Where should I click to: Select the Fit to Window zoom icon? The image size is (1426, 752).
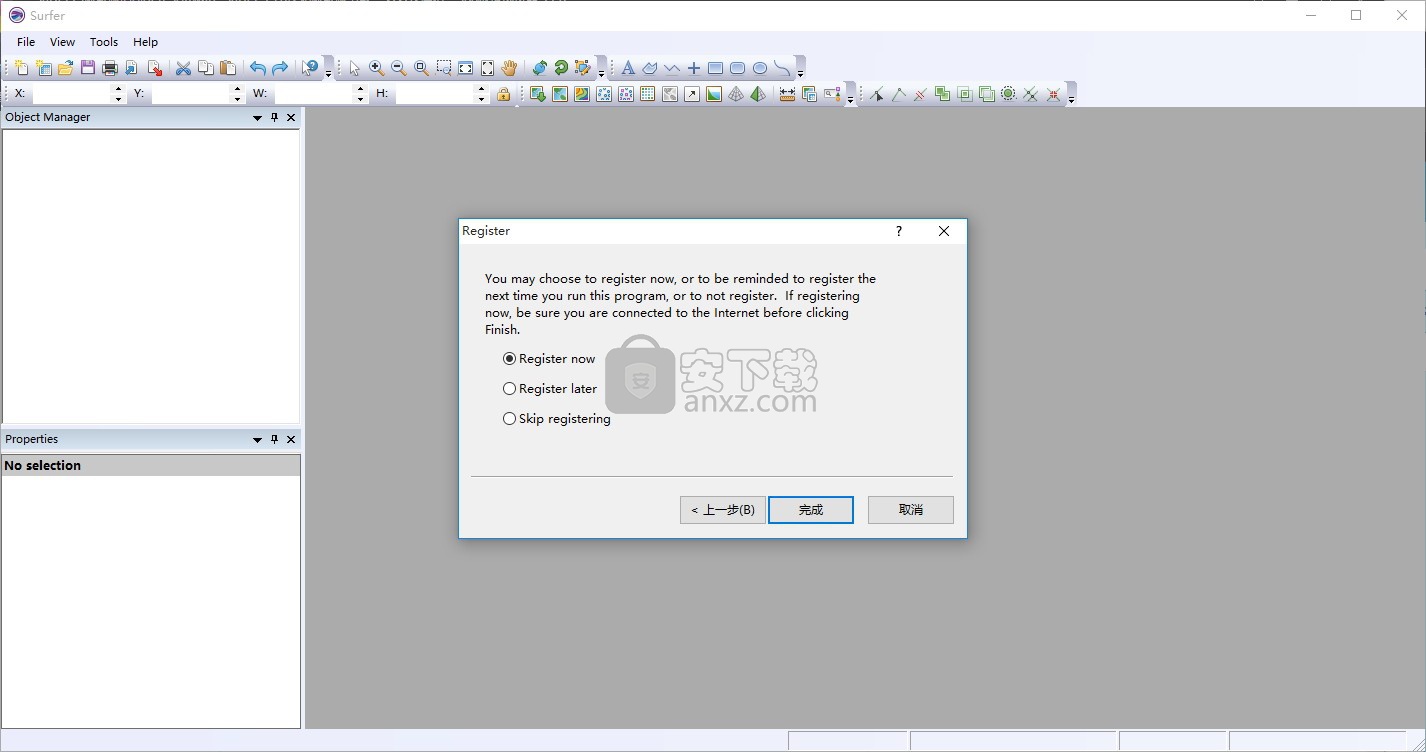click(466, 68)
